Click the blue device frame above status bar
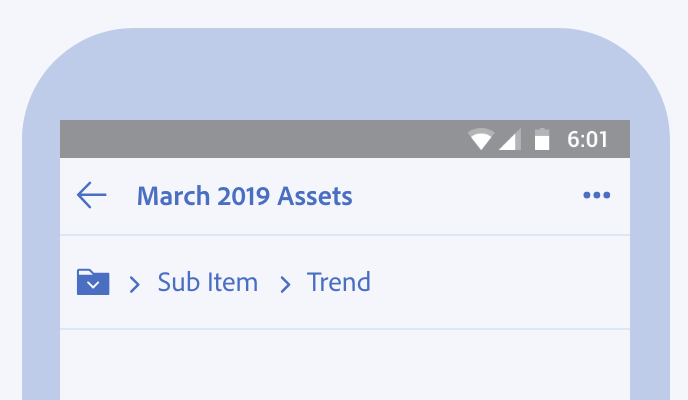Viewport: 688px width, 400px height. click(344, 75)
